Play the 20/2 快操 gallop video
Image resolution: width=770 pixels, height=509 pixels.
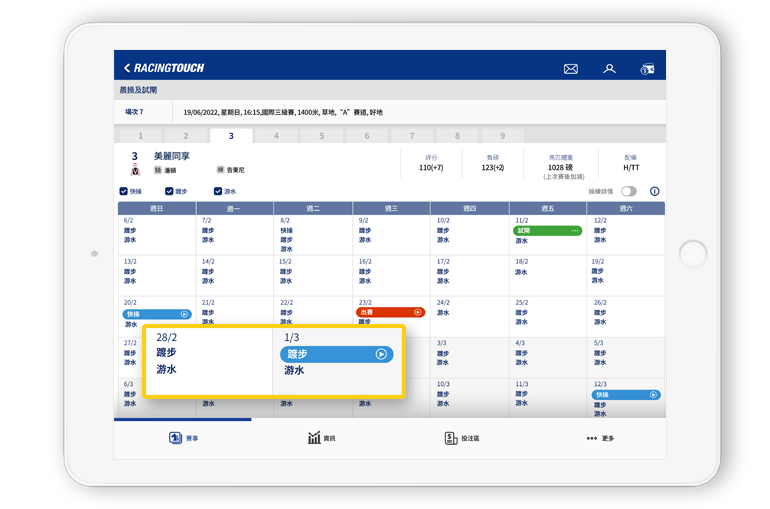pyautogui.click(x=184, y=314)
